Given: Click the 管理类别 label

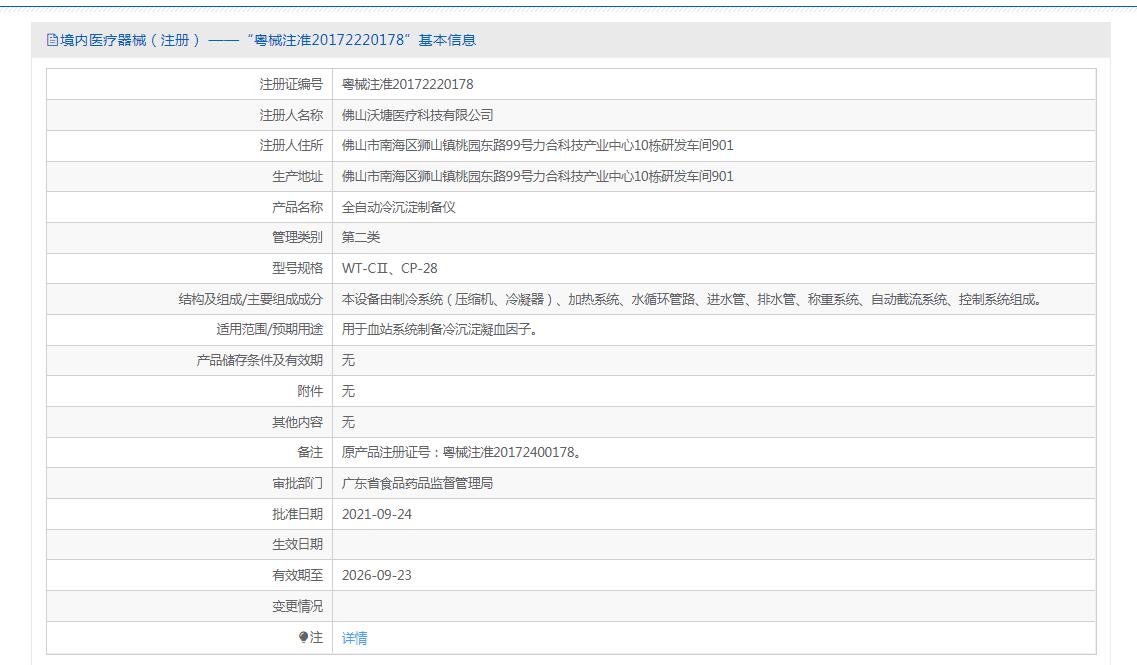Looking at the screenshot, I should point(297,238).
